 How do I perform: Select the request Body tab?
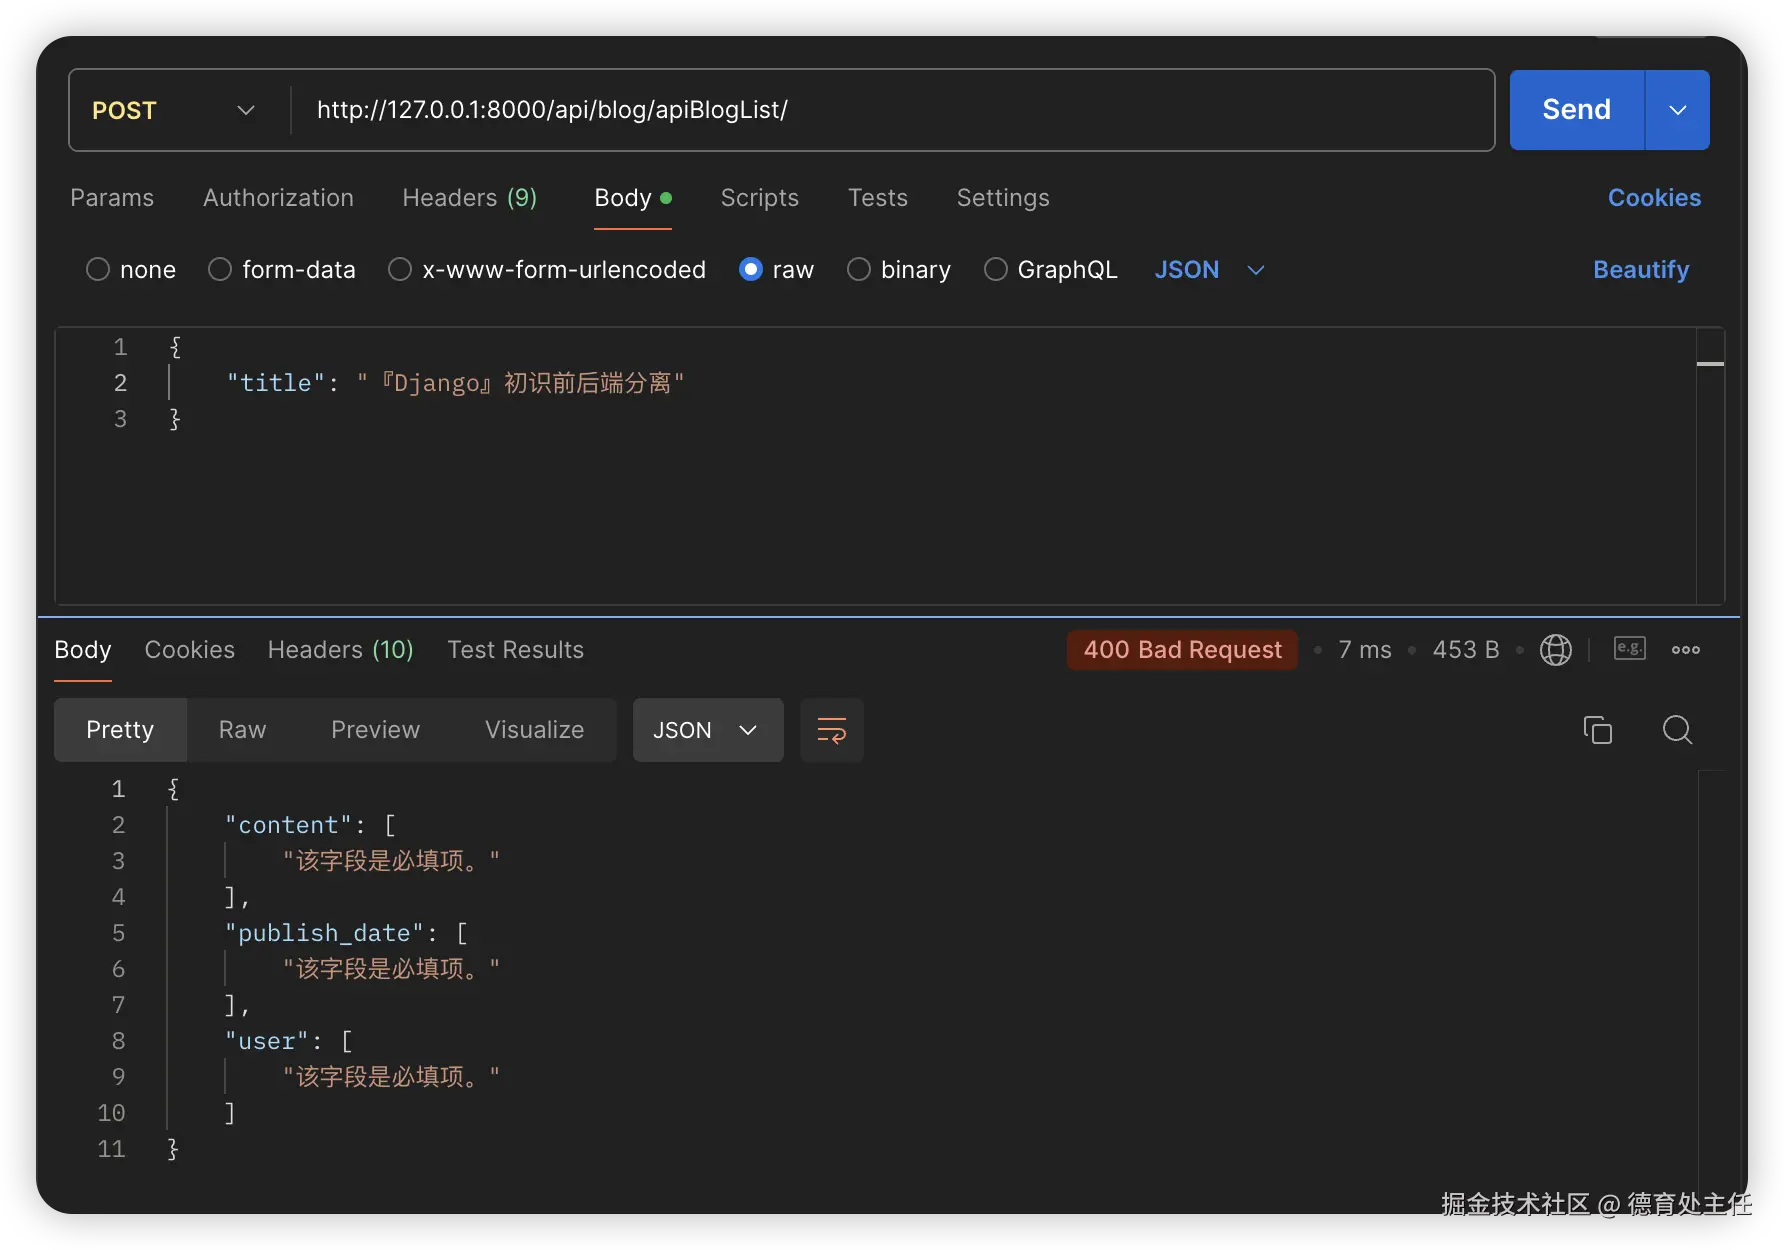[632, 198]
